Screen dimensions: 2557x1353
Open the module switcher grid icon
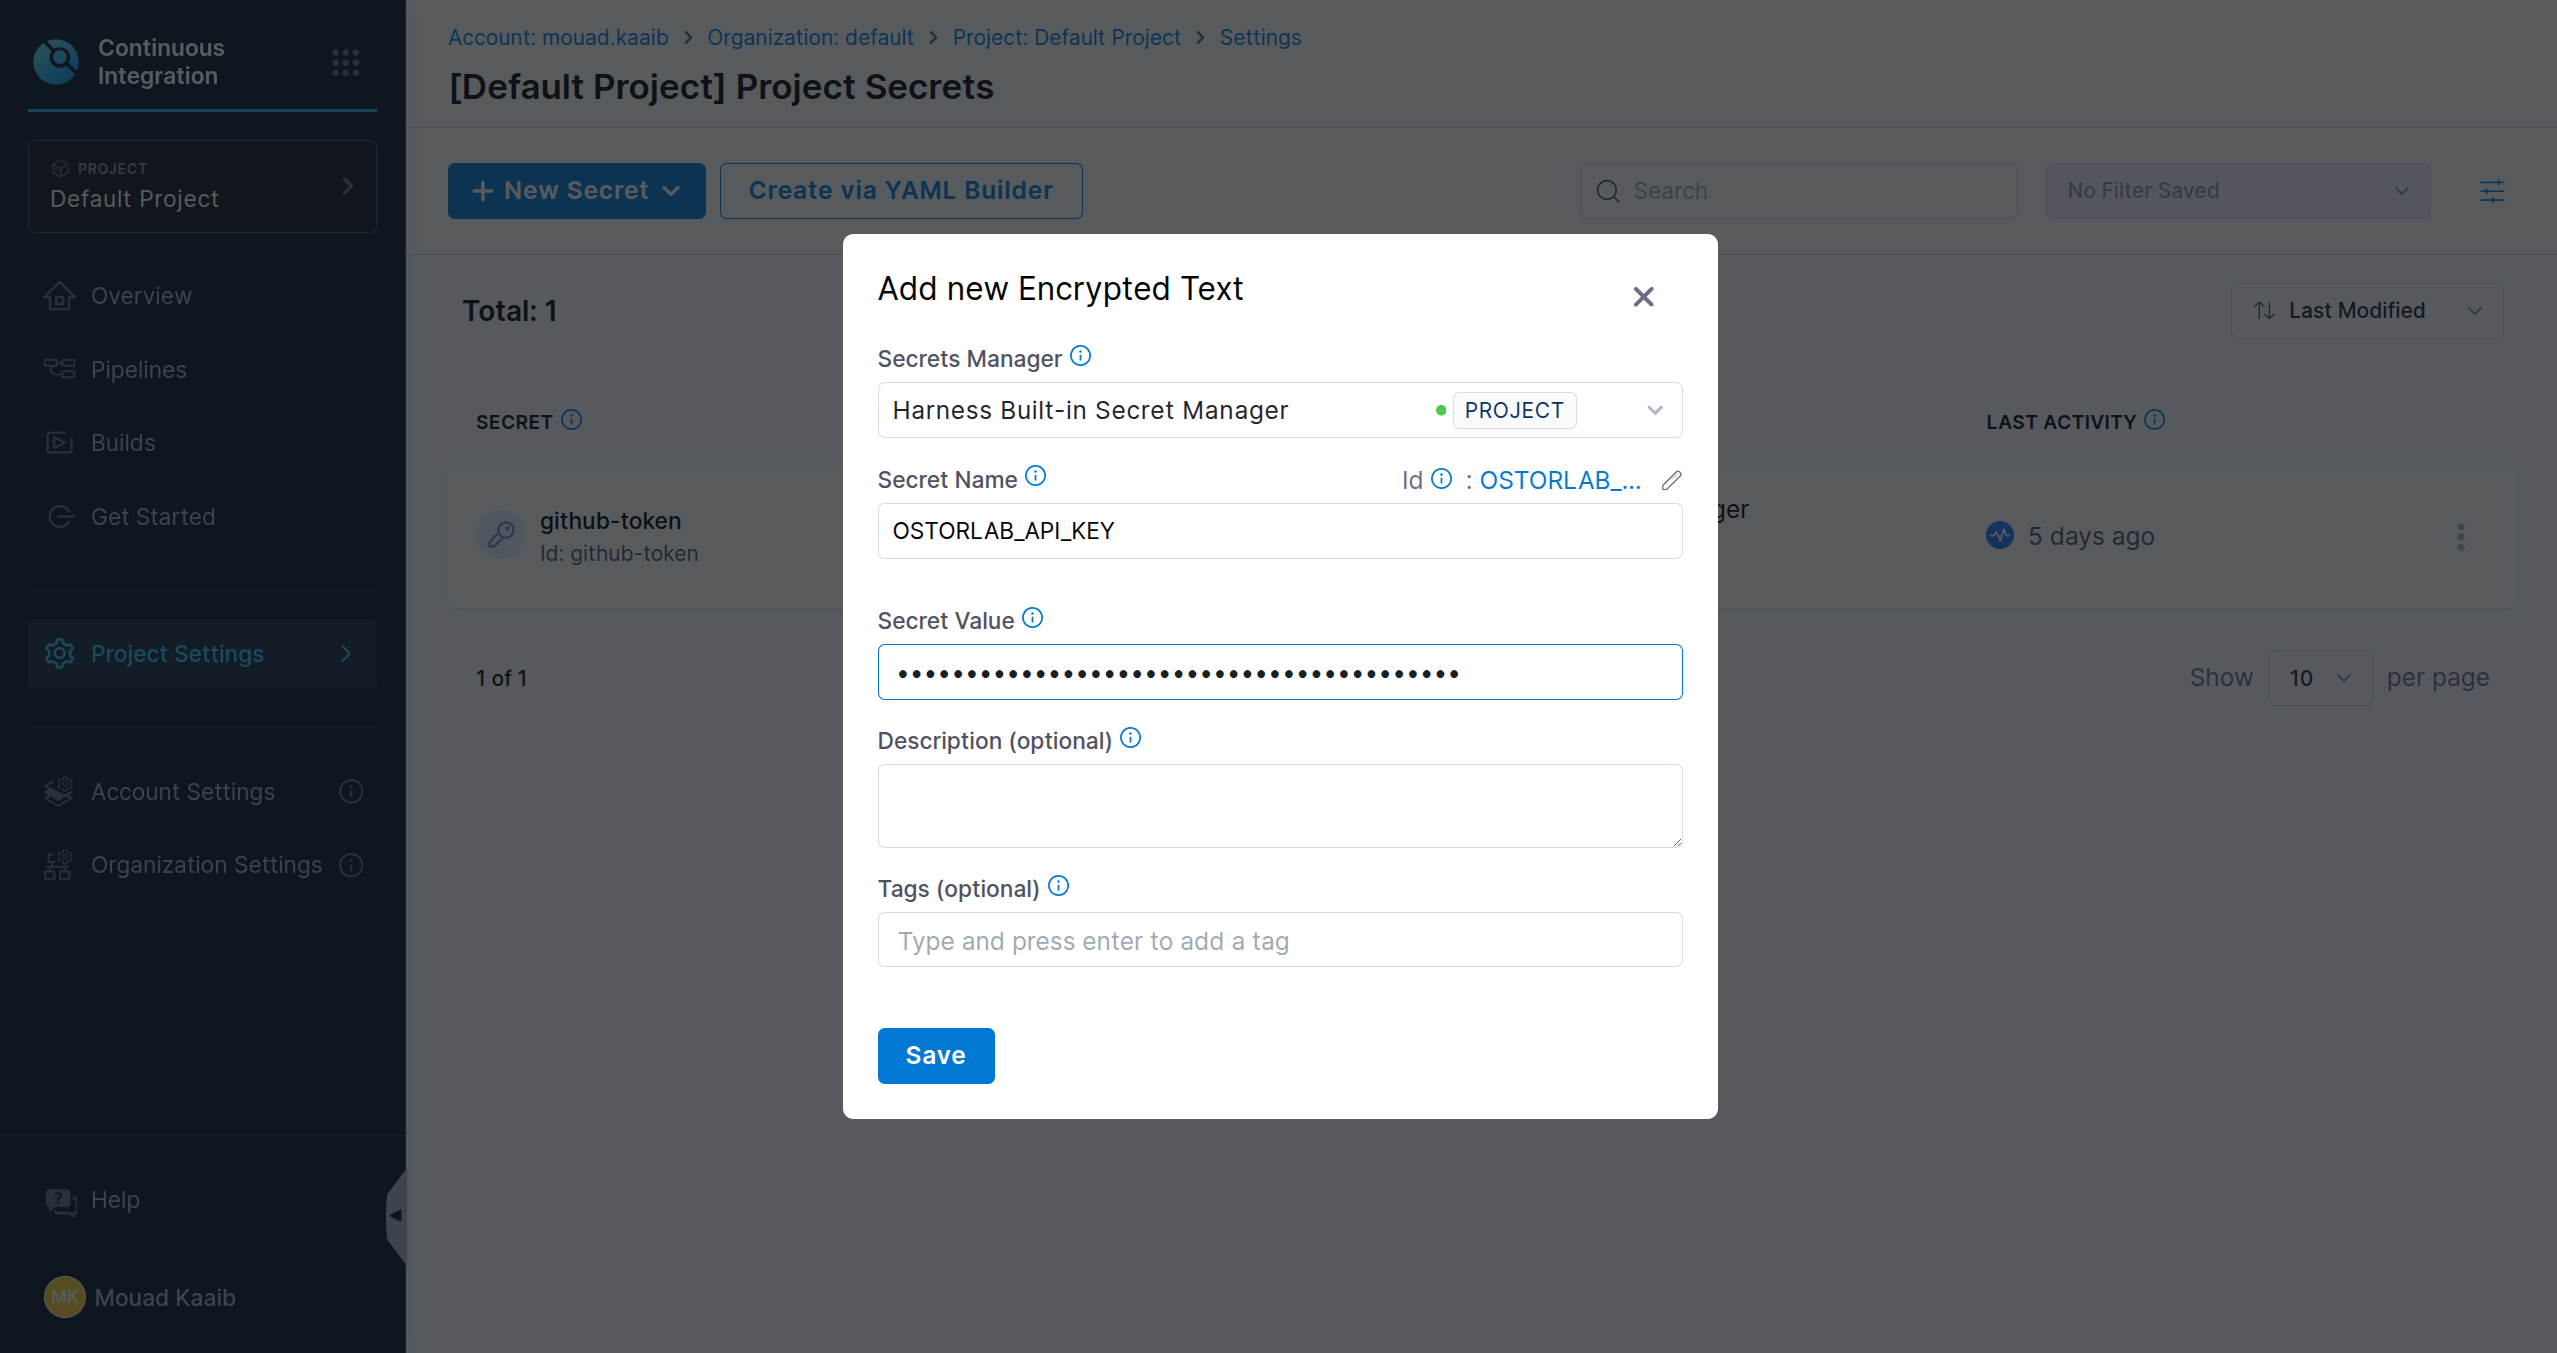coord(344,62)
